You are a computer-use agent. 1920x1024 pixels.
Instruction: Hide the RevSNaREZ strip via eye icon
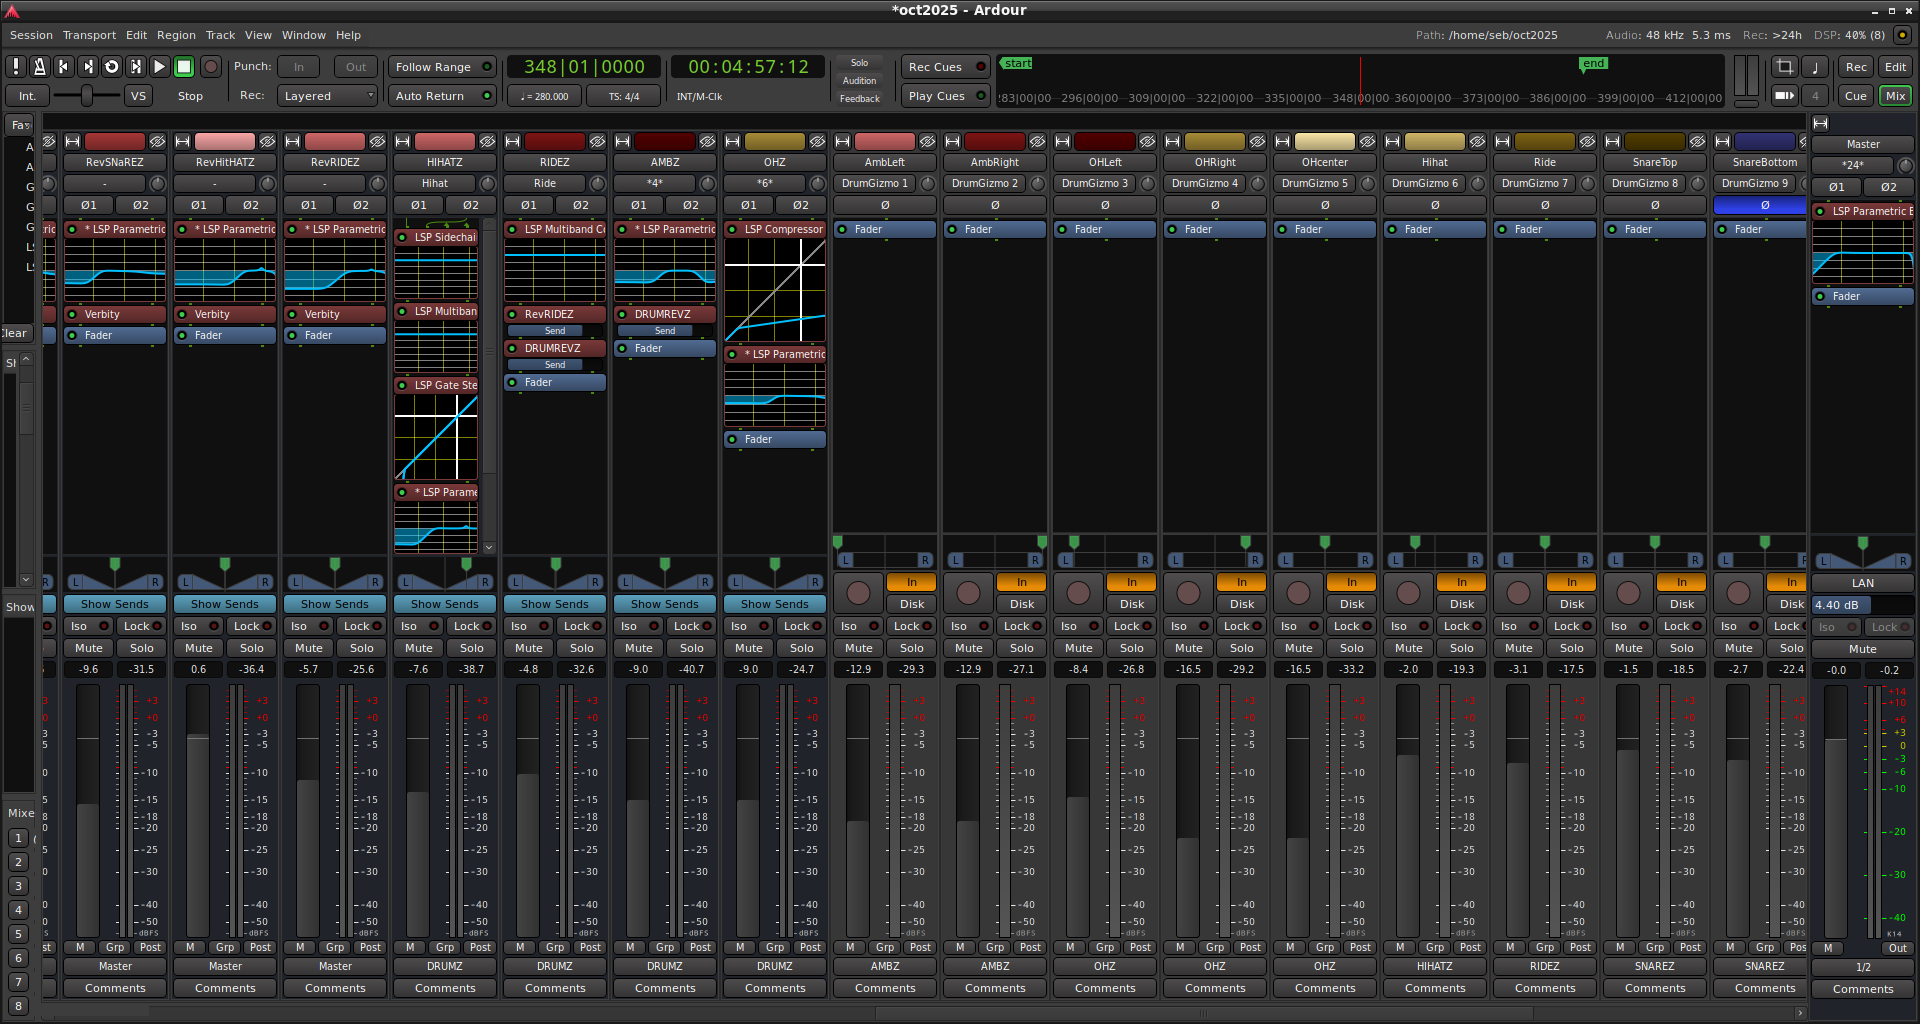click(x=157, y=142)
